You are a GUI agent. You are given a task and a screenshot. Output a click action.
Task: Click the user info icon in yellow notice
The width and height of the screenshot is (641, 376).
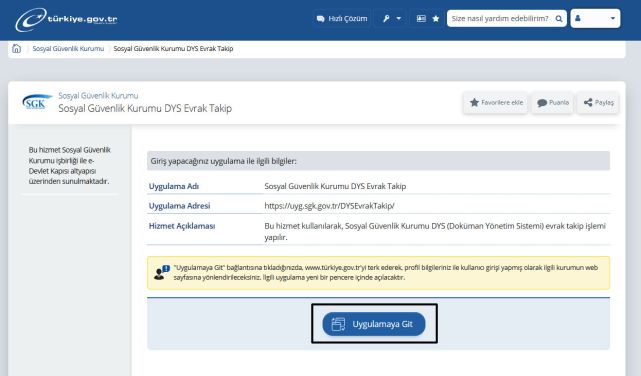(x=161, y=273)
